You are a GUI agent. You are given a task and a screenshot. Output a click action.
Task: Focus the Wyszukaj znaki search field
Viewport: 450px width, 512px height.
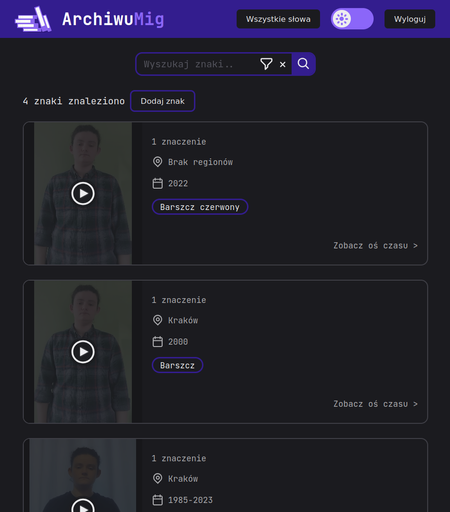pos(198,64)
